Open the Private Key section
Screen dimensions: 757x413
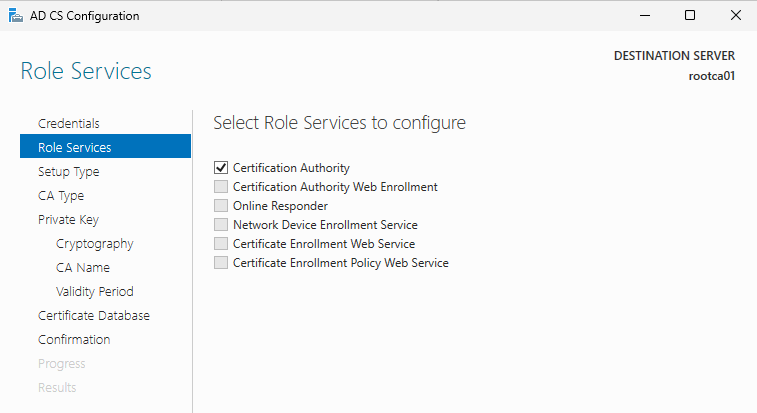pyautogui.click(x=68, y=219)
